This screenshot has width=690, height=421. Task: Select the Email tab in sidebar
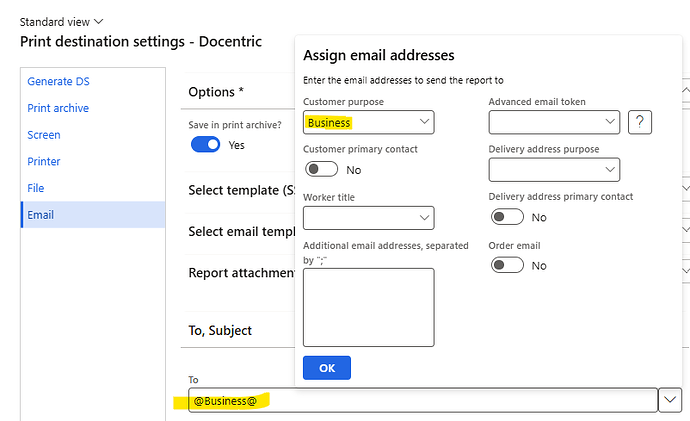(93, 215)
